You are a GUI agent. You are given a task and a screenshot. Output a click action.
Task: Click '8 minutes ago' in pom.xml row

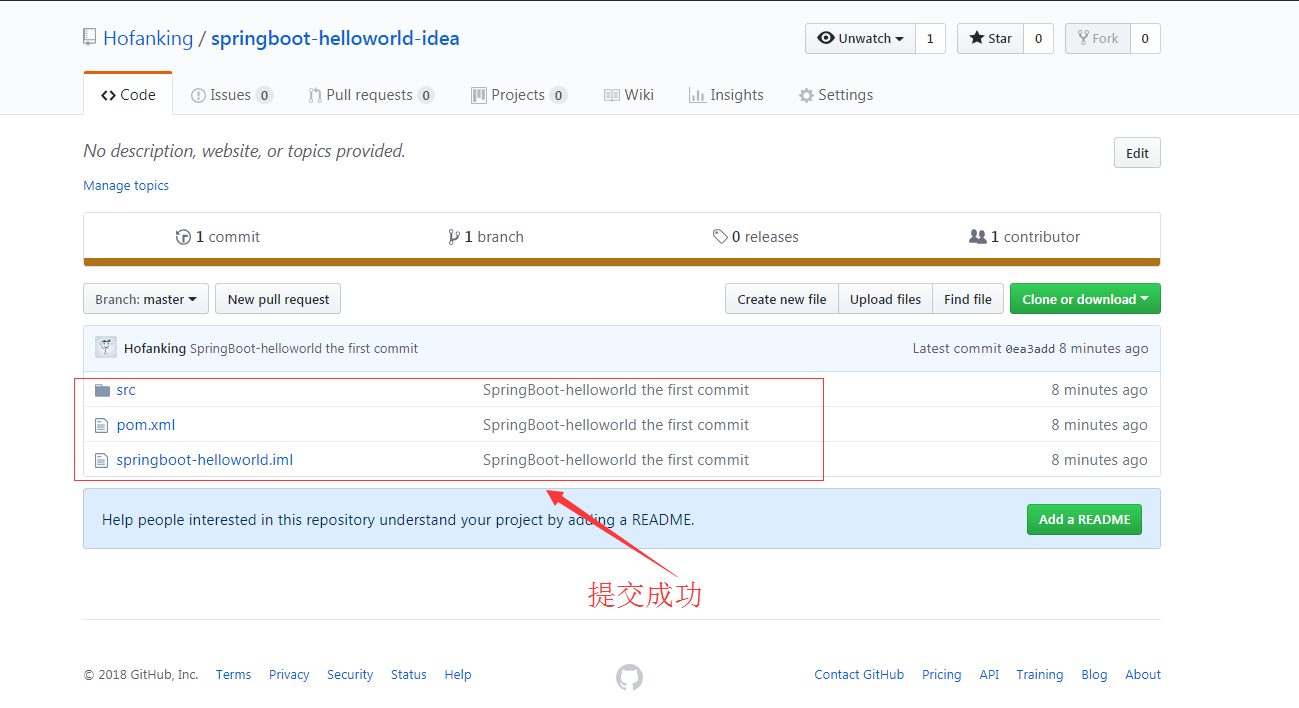[1099, 425]
